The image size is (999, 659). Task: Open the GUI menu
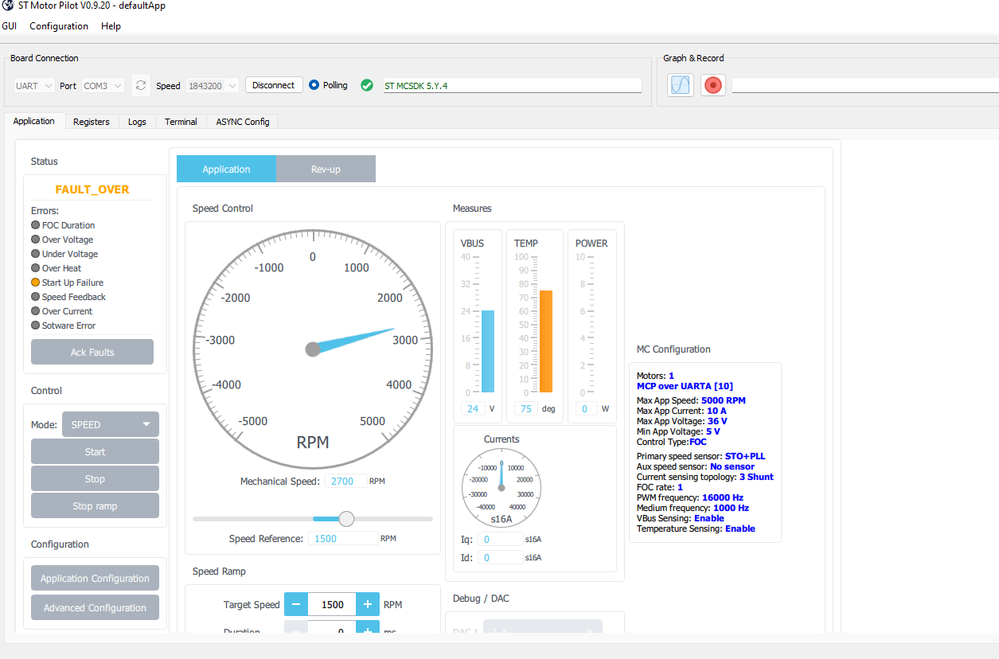coord(9,26)
